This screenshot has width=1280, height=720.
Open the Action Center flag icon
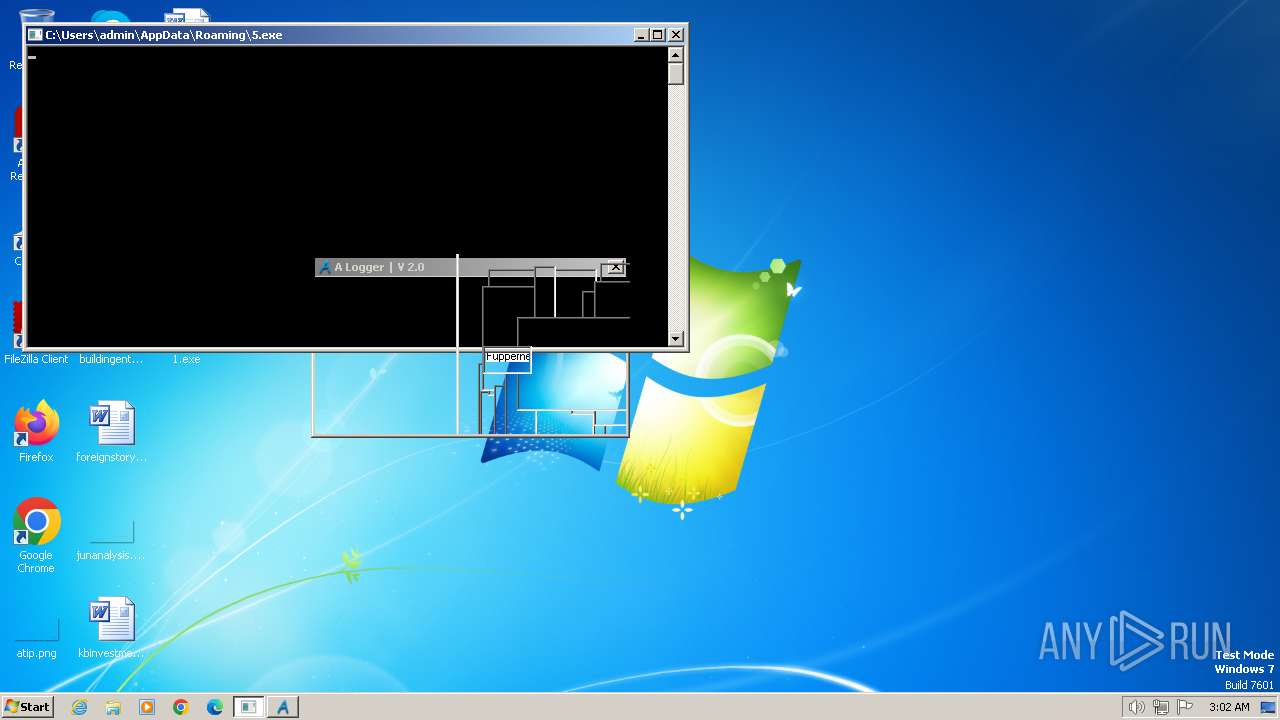coord(1185,707)
